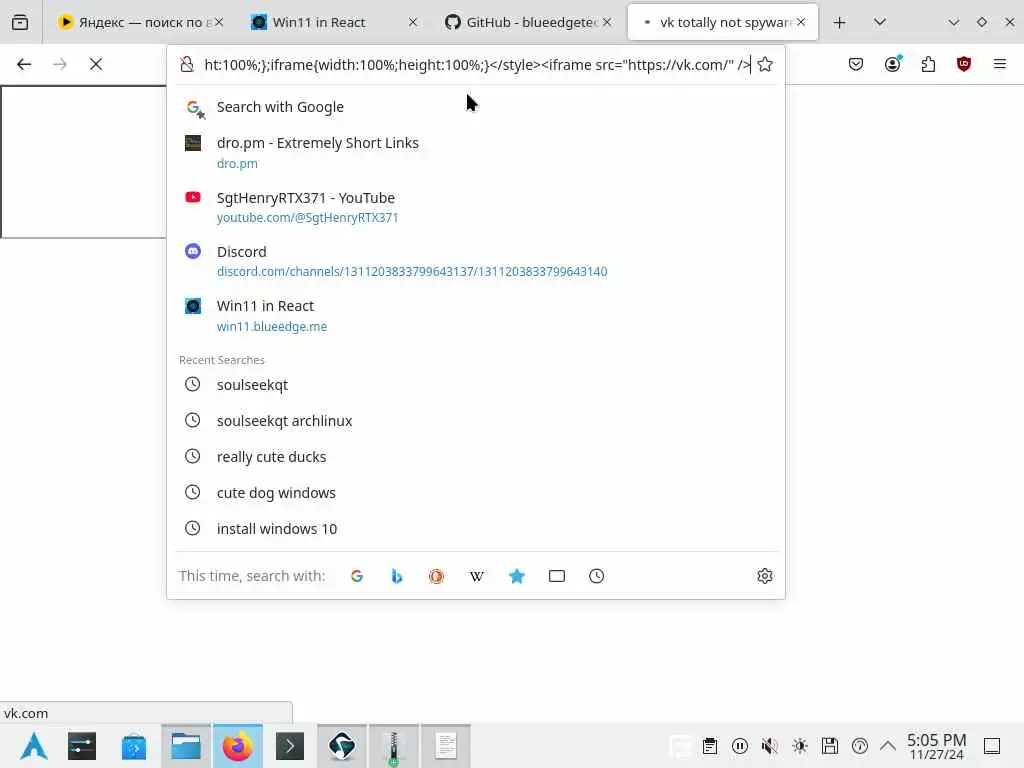Search in Bookmarks star icon
This screenshot has height=768, width=1024.
pyautogui.click(x=517, y=576)
